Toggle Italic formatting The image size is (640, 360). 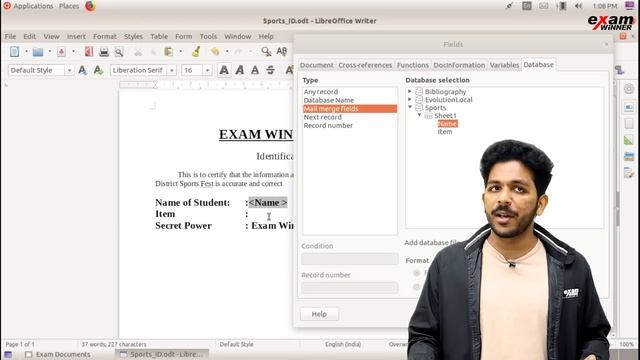(240, 70)
